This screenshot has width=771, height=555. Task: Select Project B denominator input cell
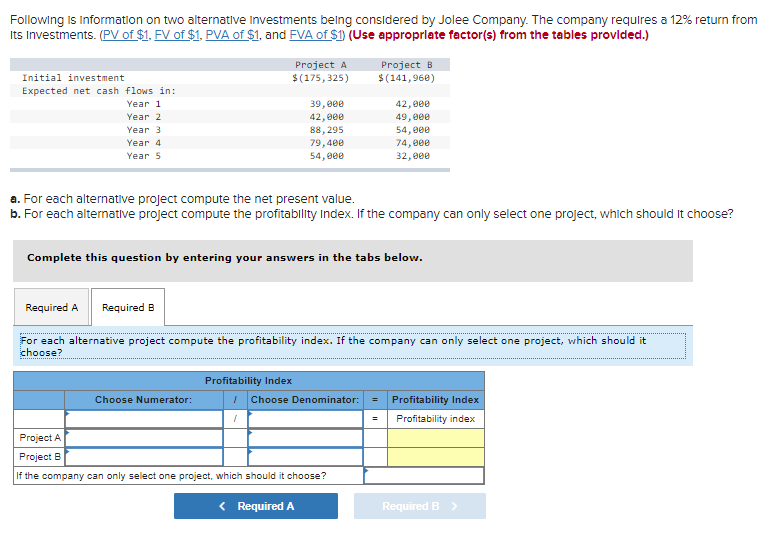click(x=305, y=457)
